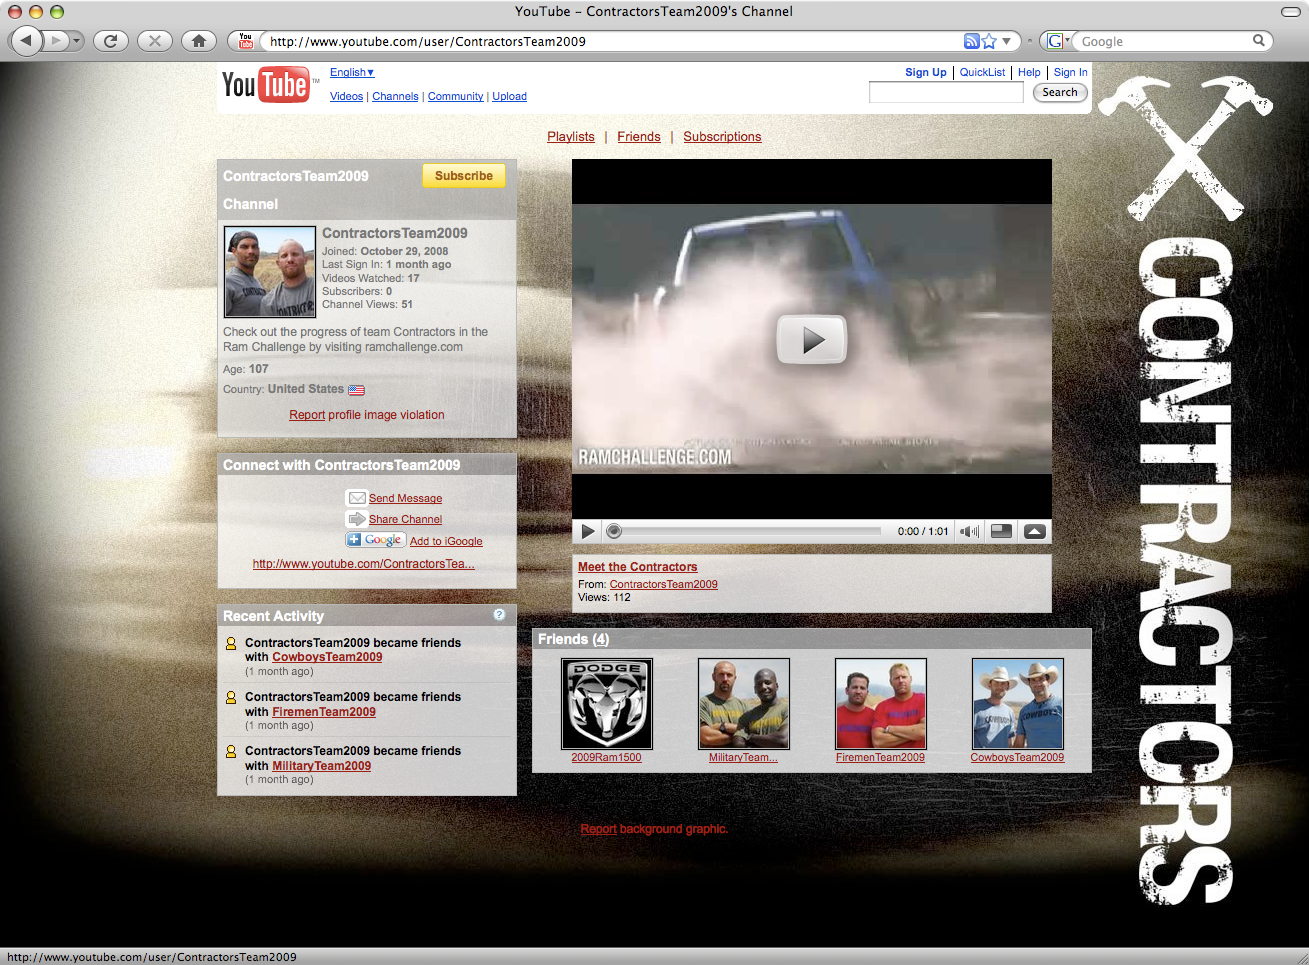Open the Videos menu link
This screenshot has width=1309, height=965.
pos(346,96)
